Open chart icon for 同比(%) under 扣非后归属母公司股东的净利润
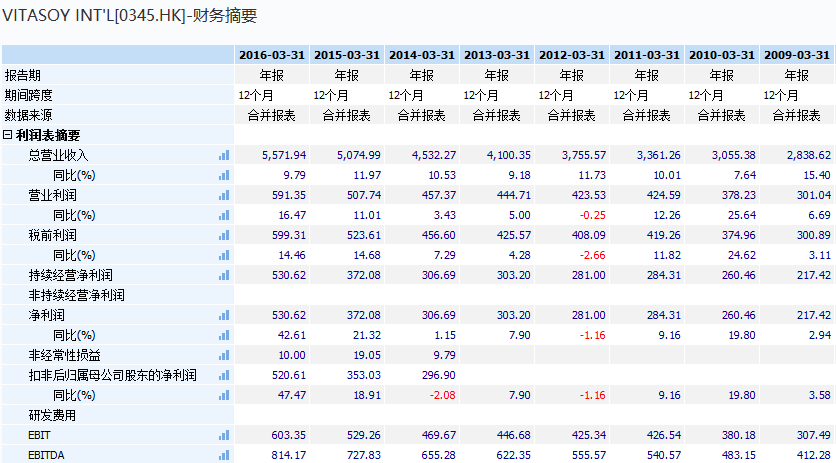Viewport: 836px width, 463px height. (x=224, y=395)
